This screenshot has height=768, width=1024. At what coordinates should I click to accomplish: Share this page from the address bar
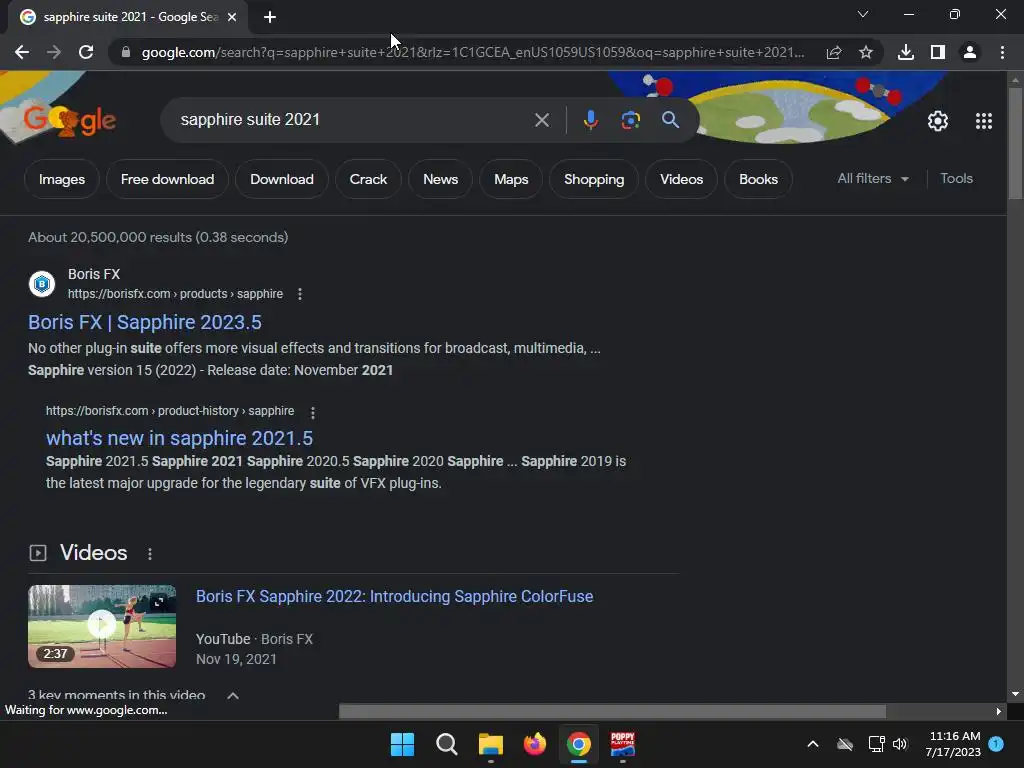click(x=834, y=52)
